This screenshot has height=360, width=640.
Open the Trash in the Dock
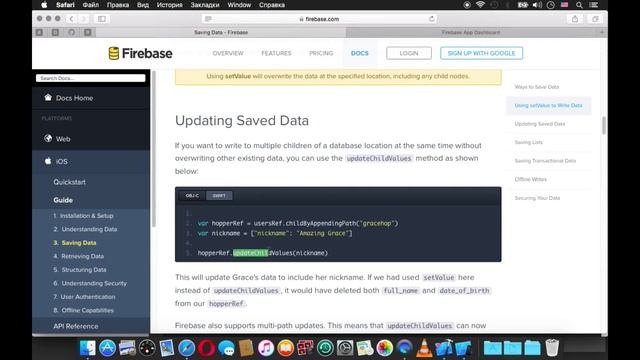552,348
